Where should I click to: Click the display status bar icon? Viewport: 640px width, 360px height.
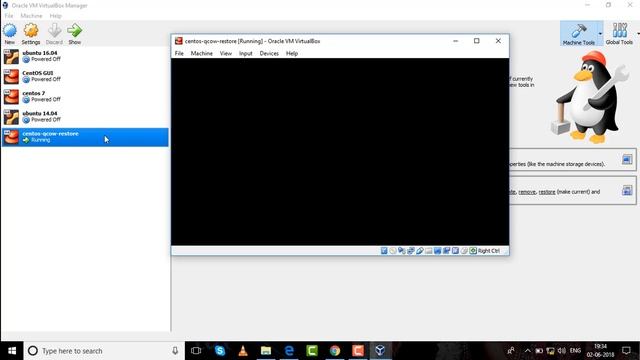pyautogui.click(x=437, y=251)
